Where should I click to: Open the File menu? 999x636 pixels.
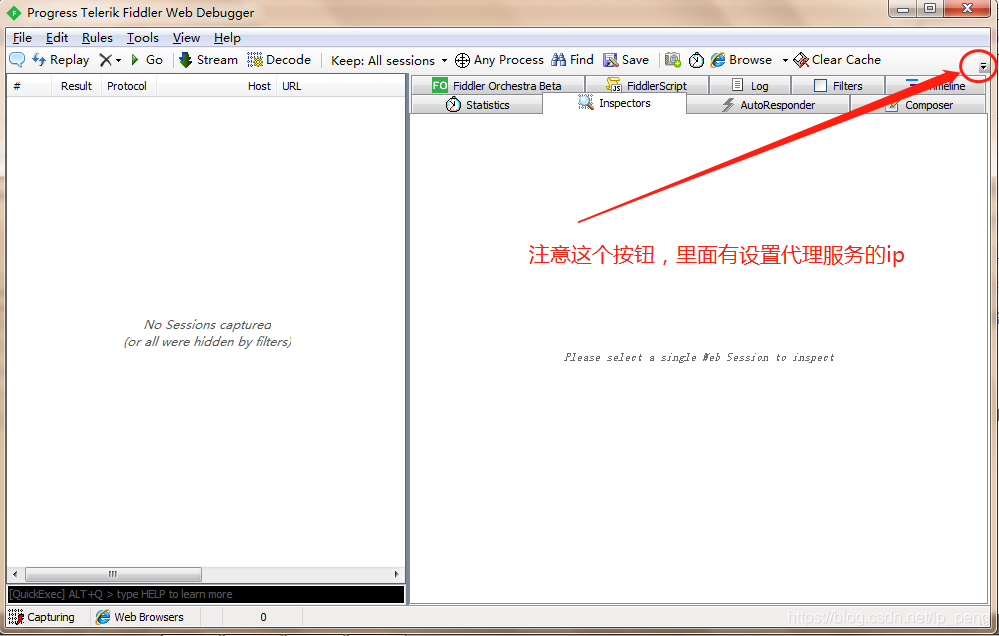[x=22, y=38]
